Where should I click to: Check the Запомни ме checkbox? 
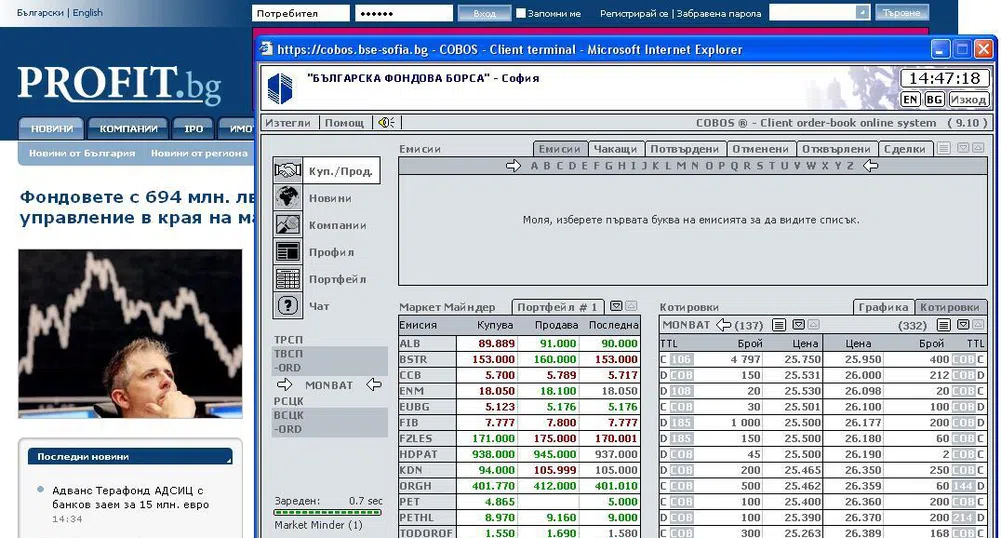(x=521, y=14)
